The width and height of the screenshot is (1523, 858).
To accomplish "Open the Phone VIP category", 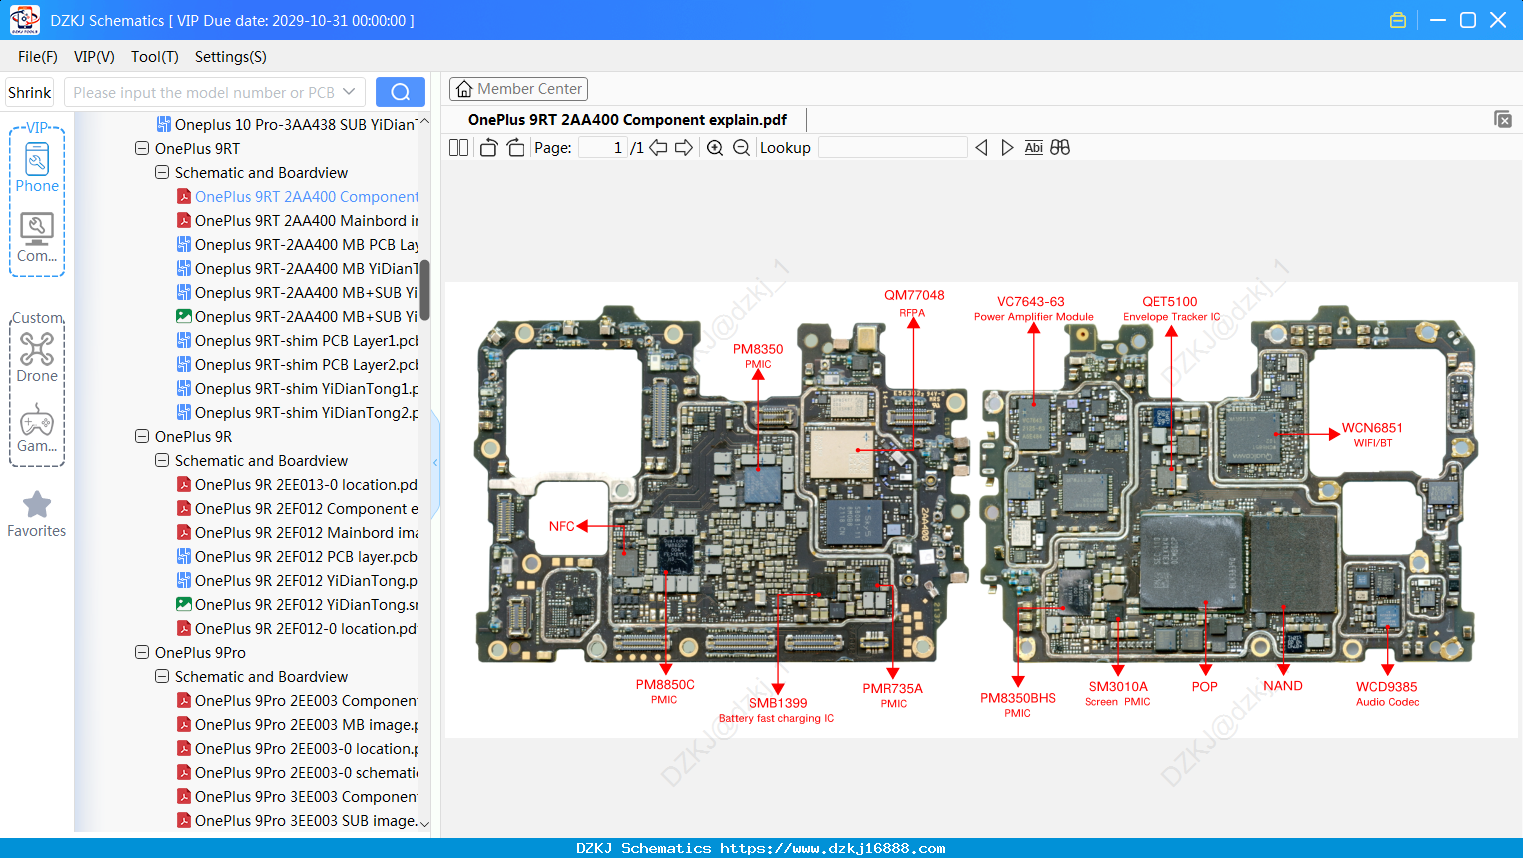I will tap(37, 167).
